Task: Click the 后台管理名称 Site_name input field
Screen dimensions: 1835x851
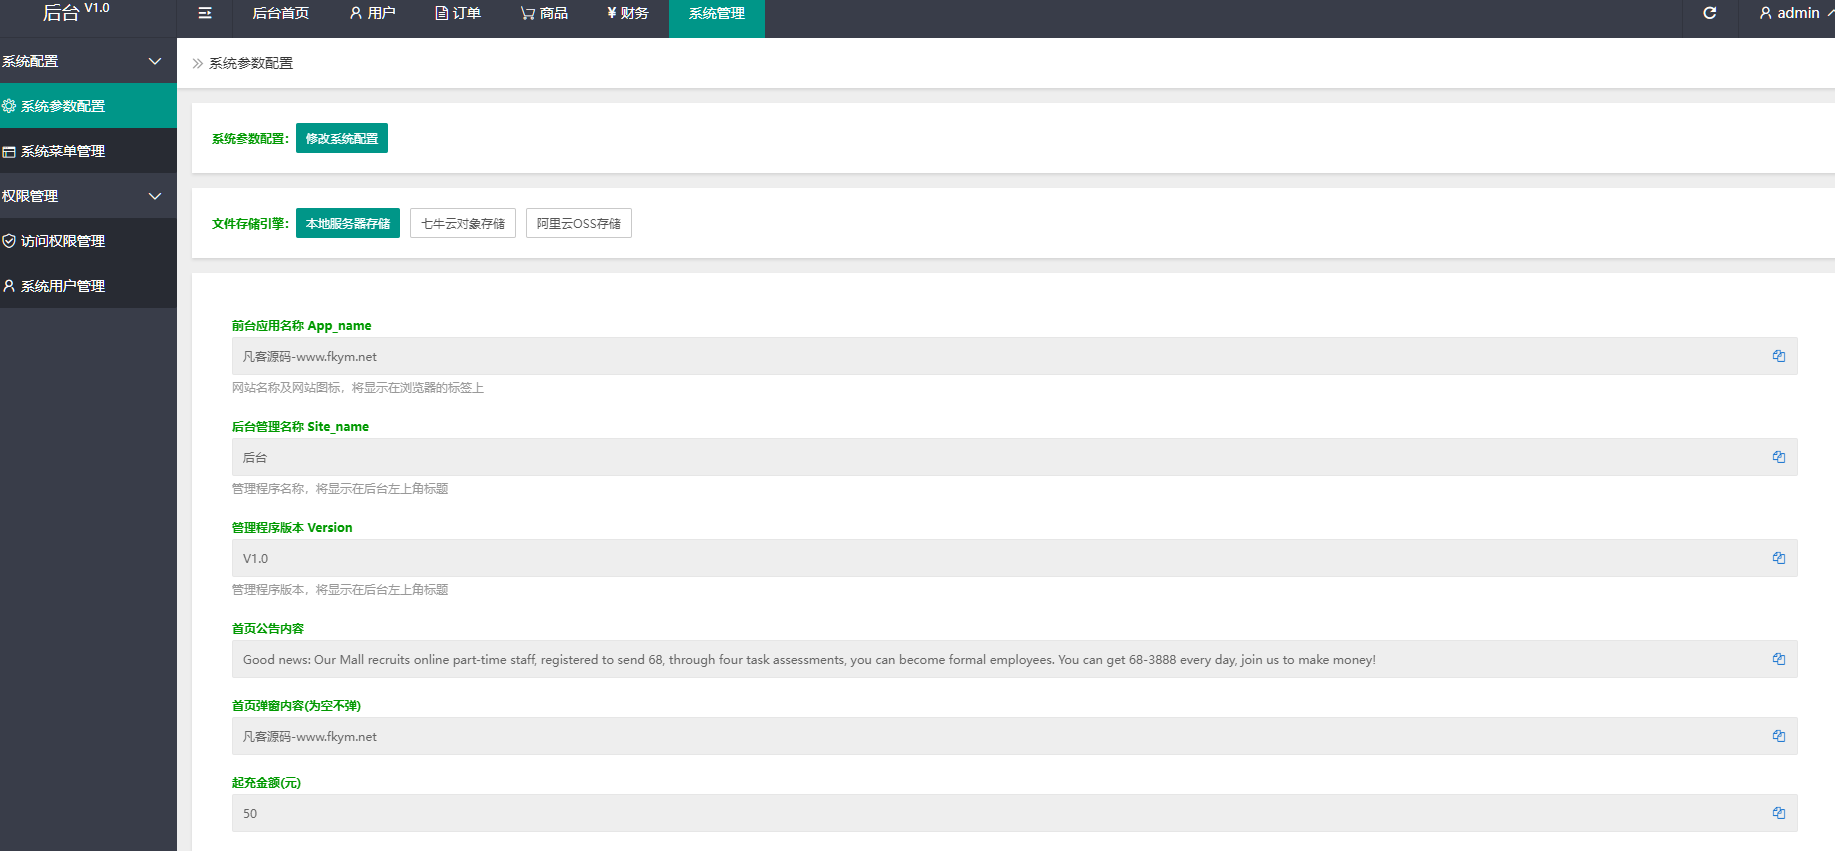Action: click(1000, 457)
